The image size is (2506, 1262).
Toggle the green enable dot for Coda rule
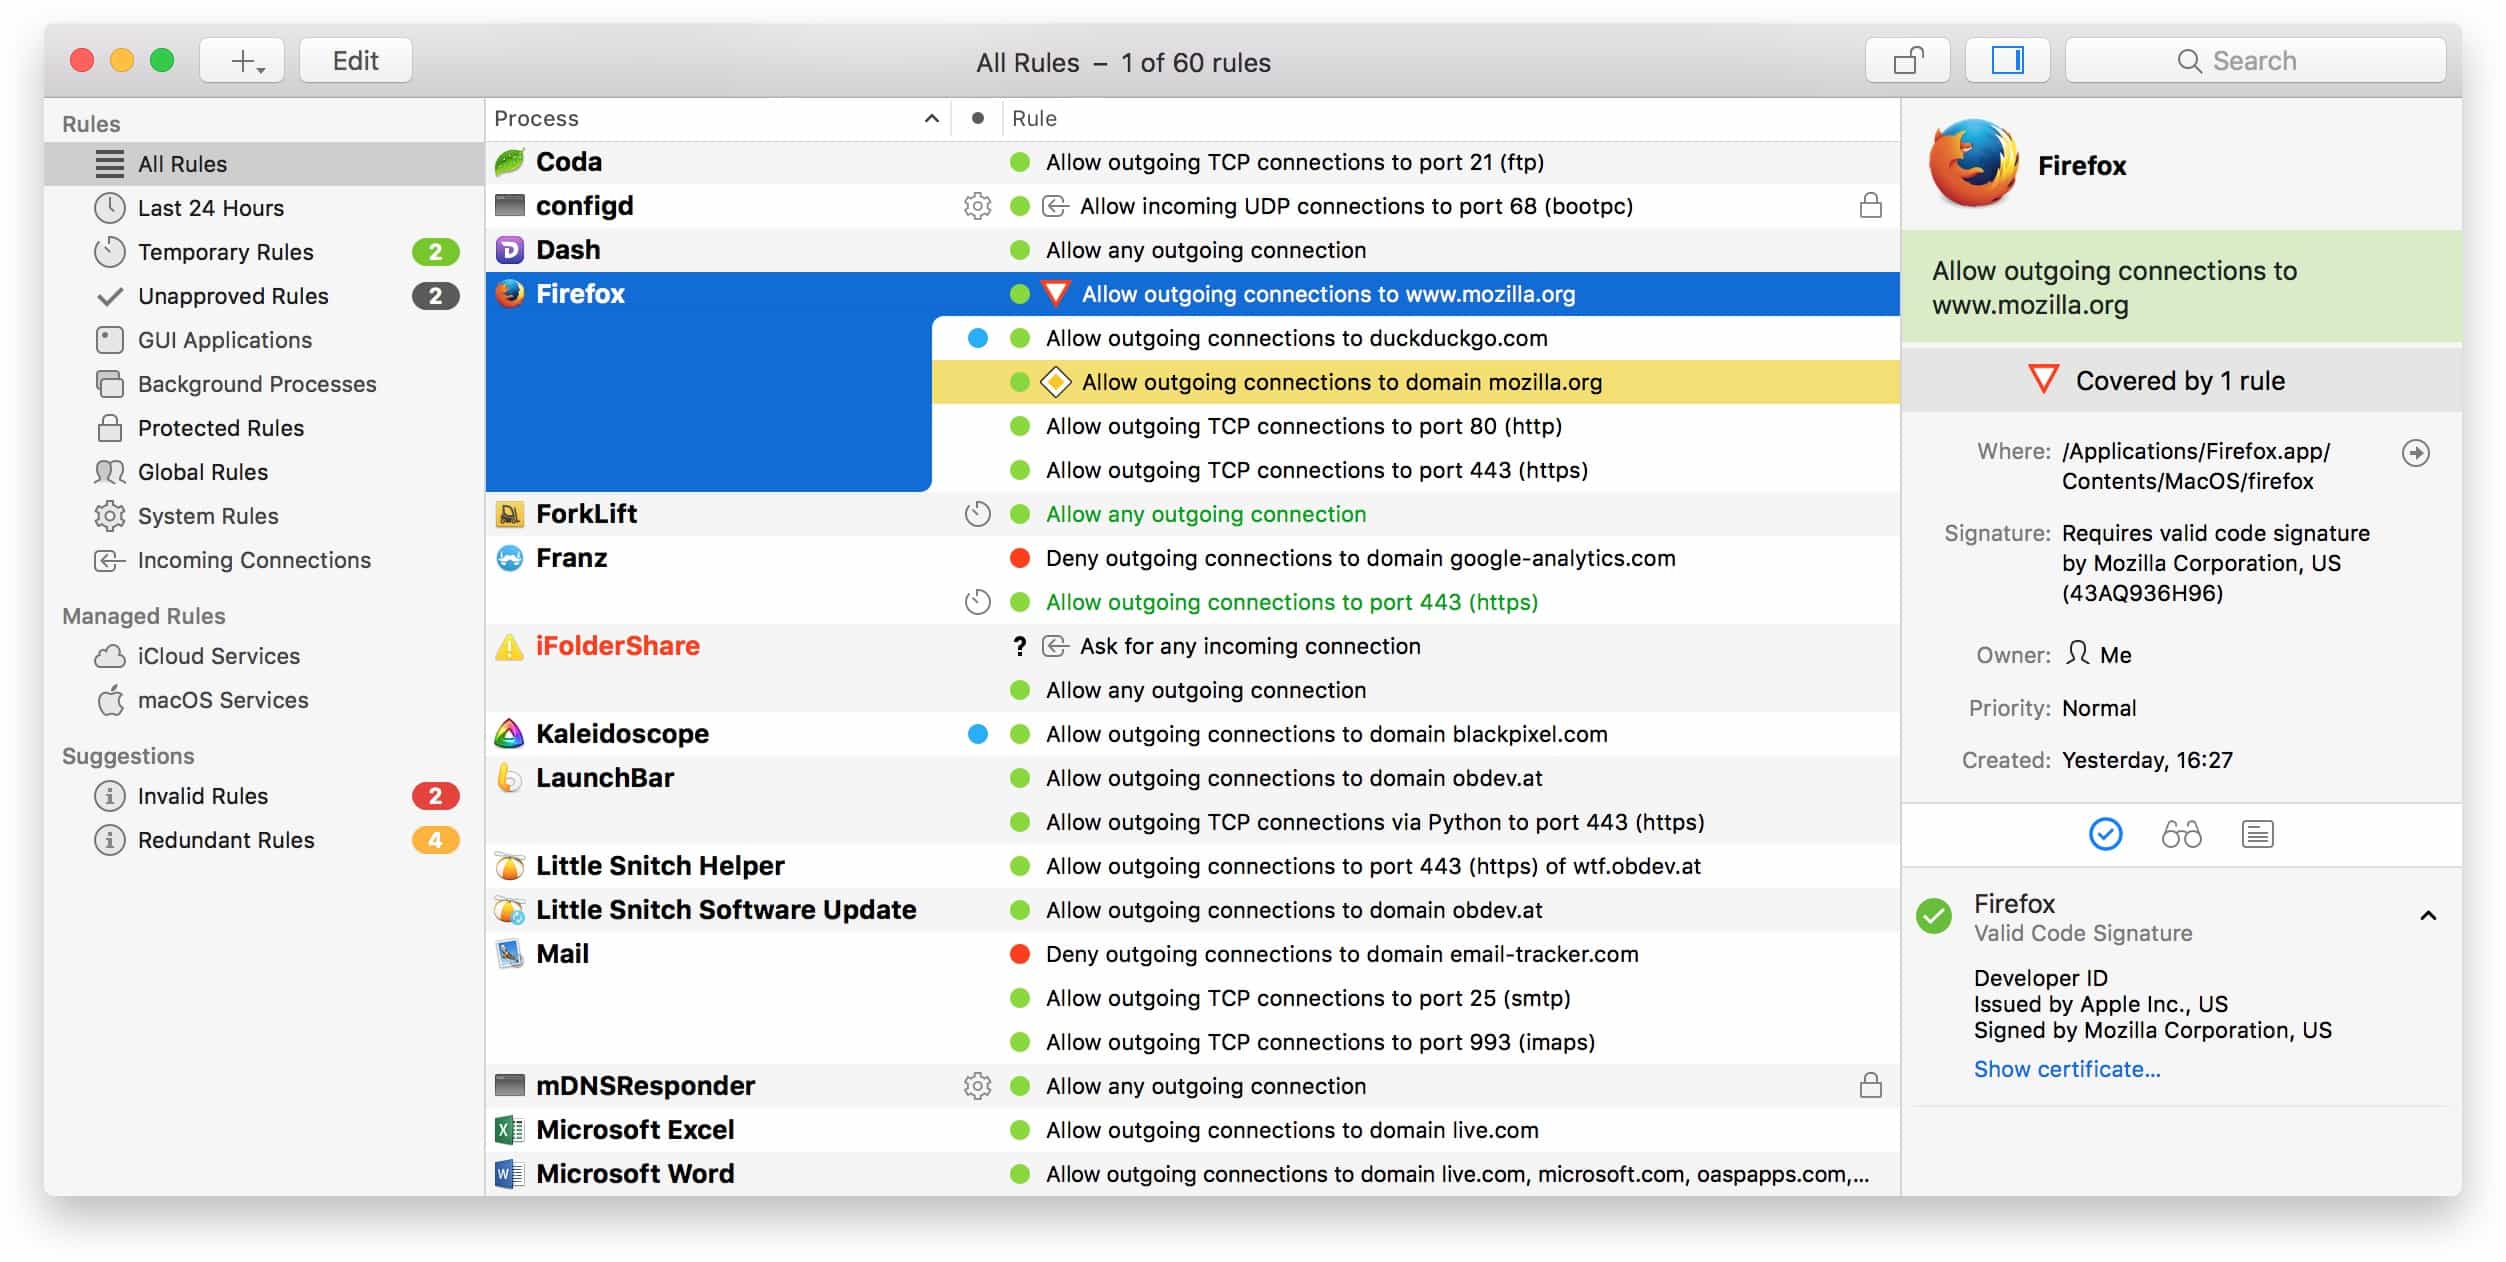pos(1019,162)
